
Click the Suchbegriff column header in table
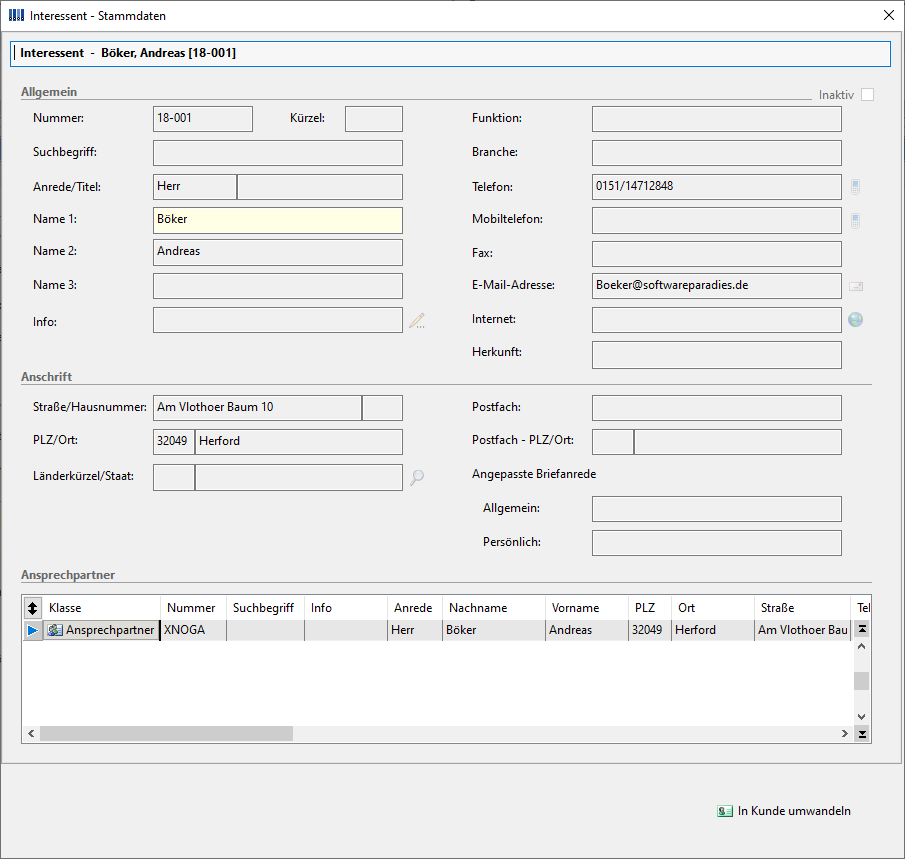[265, 608]
